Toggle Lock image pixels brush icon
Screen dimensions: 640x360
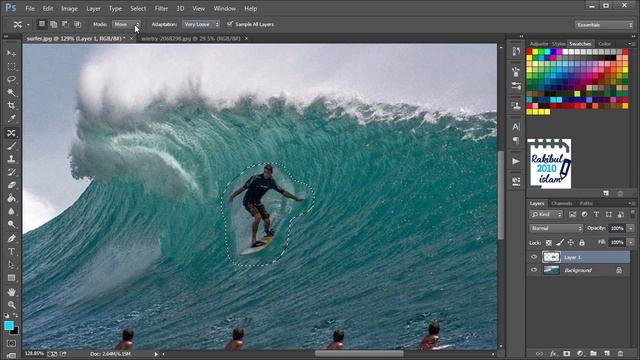pyautogui.click(x=560, y=242)
